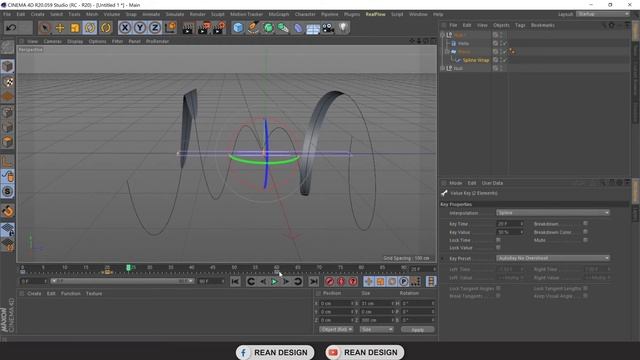Select Model mode cube in left palette
The image size is (640, 360).
click(x=7, y=66)
